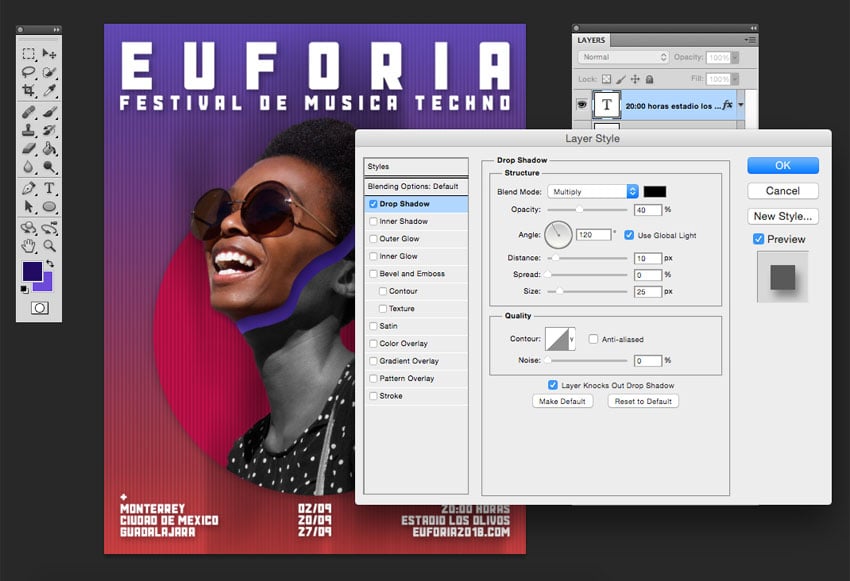Select the Type tool in toolbox
Screen dimensions: 850x581
49,188
